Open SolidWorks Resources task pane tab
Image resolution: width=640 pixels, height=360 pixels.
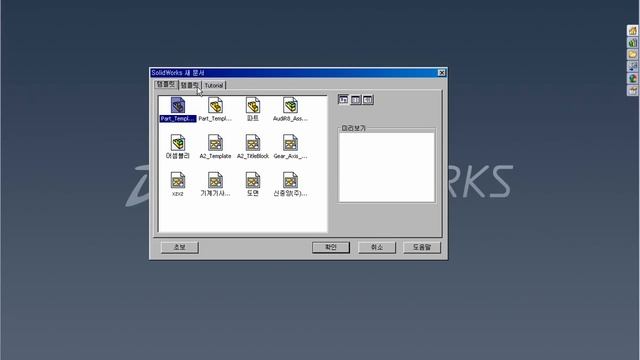(633, 31)
